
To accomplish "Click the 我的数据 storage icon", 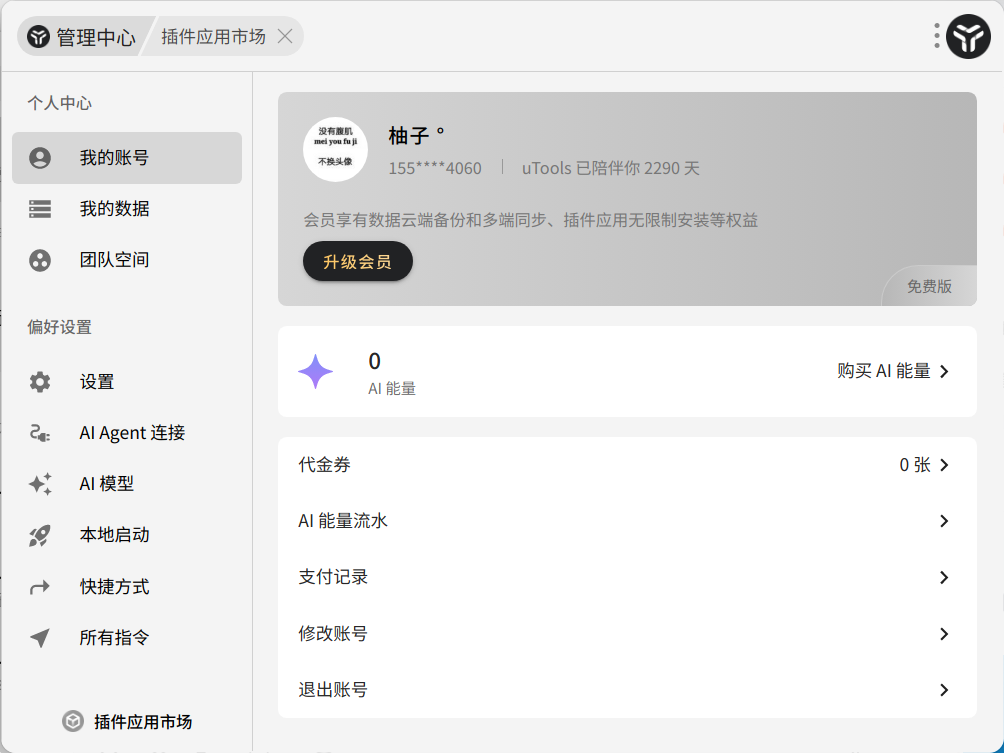I will point(40,209).
